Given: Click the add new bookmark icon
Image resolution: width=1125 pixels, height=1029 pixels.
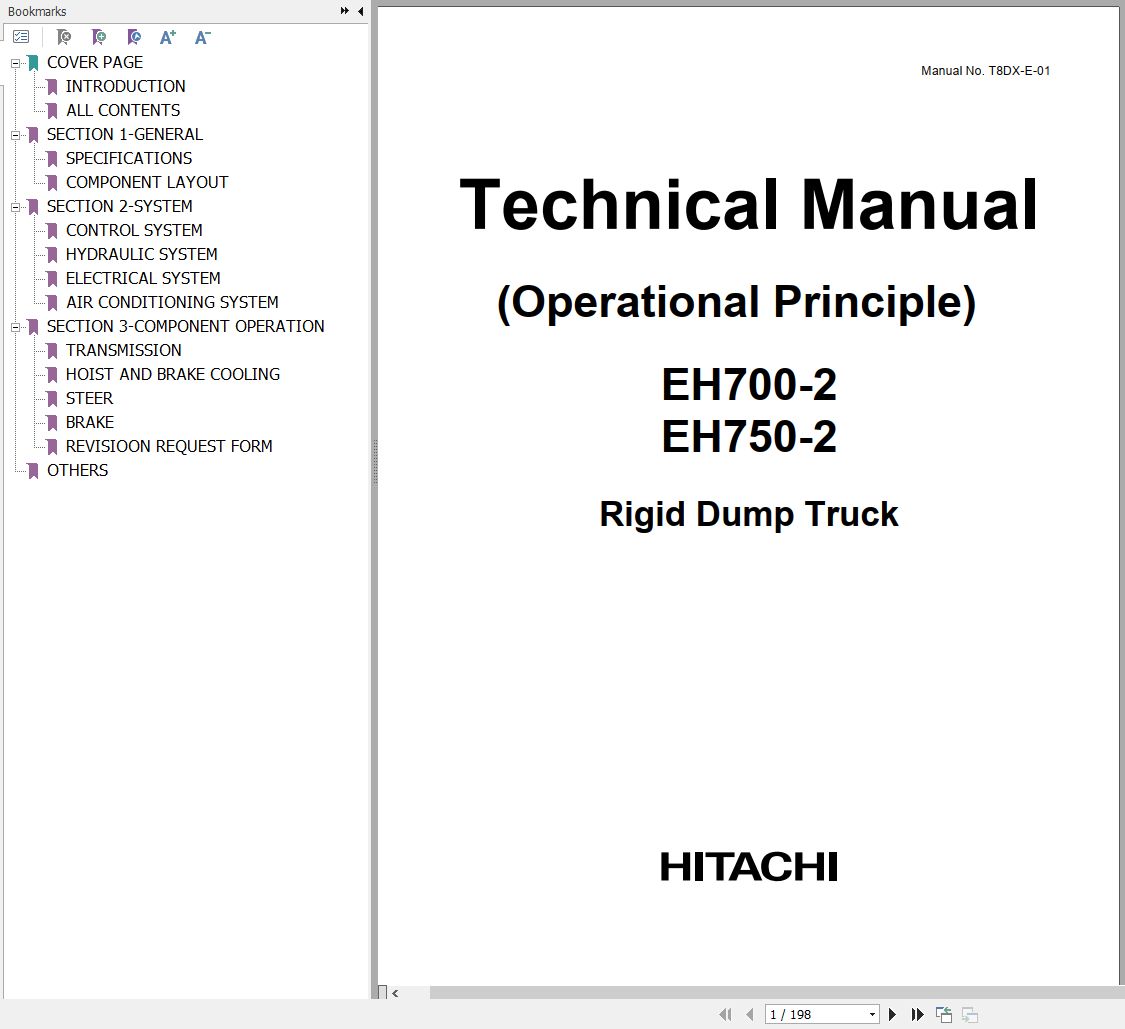Looking at the screenshot, I should [99, 37].
